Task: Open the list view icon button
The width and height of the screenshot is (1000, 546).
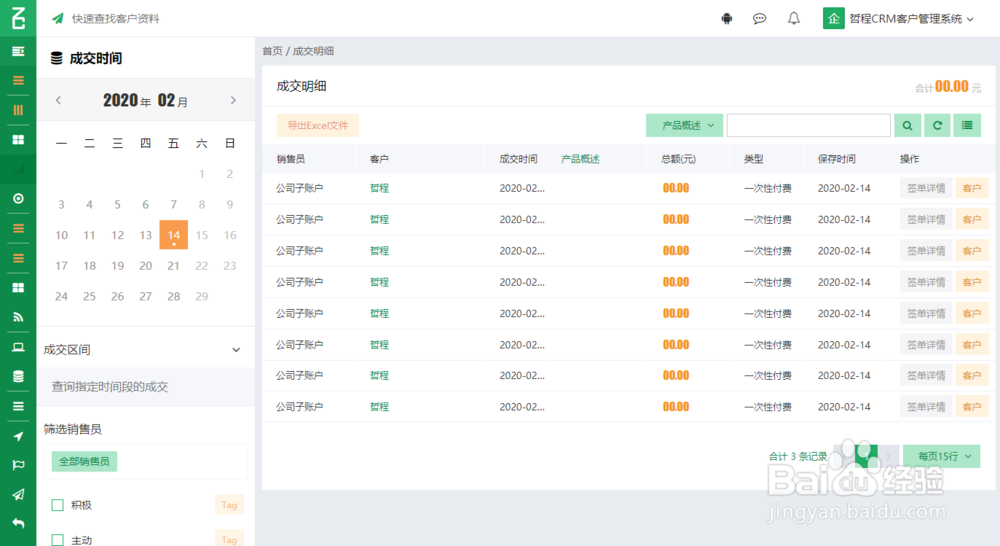Action: [x=967, y=126]
